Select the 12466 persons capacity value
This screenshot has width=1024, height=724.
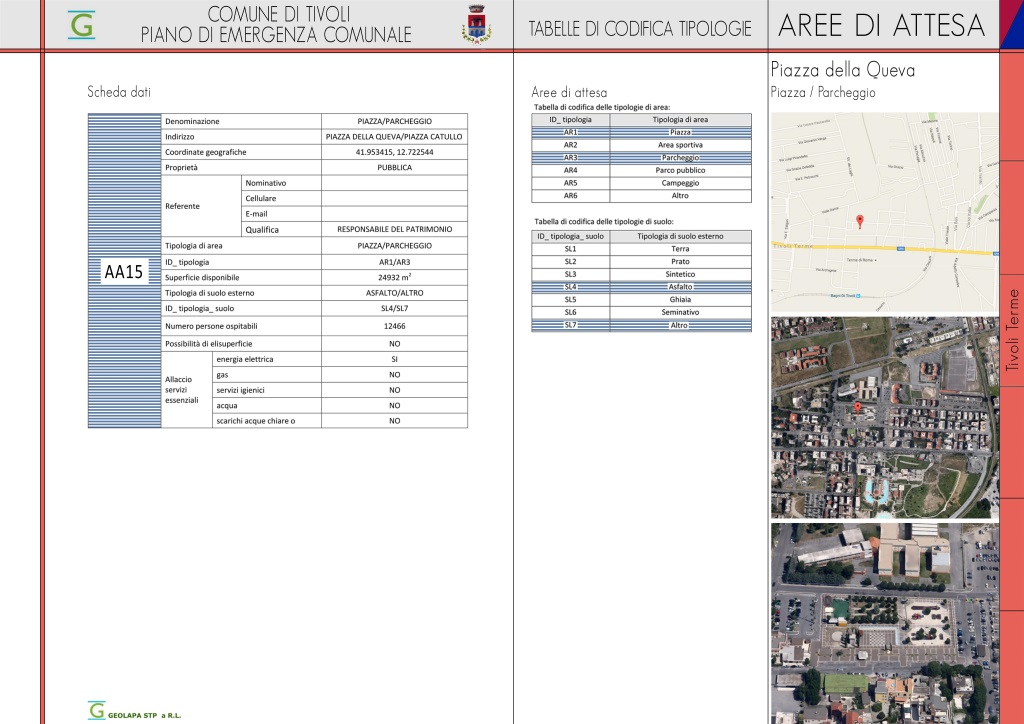coord(394,326)
